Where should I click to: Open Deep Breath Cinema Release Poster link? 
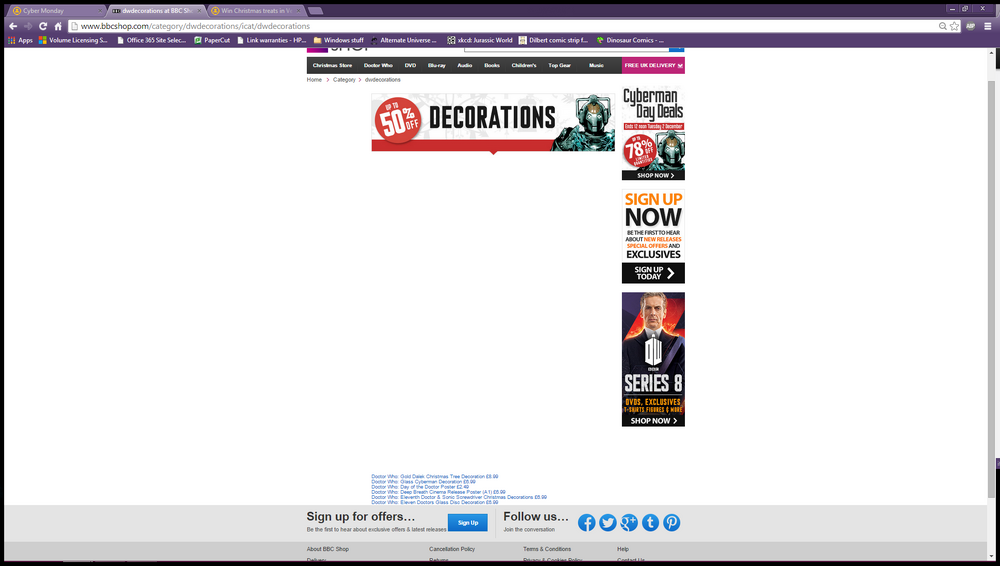click(438, 492)
